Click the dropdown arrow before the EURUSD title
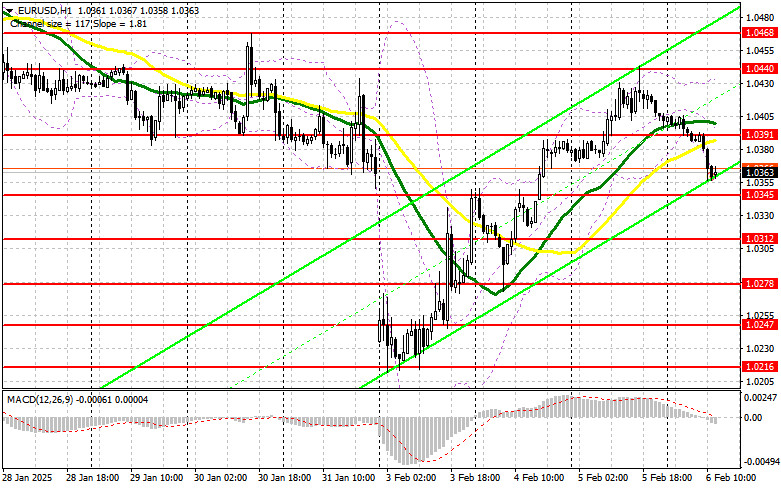The height and width of the screenshot is (489, 781). point(9,10)
